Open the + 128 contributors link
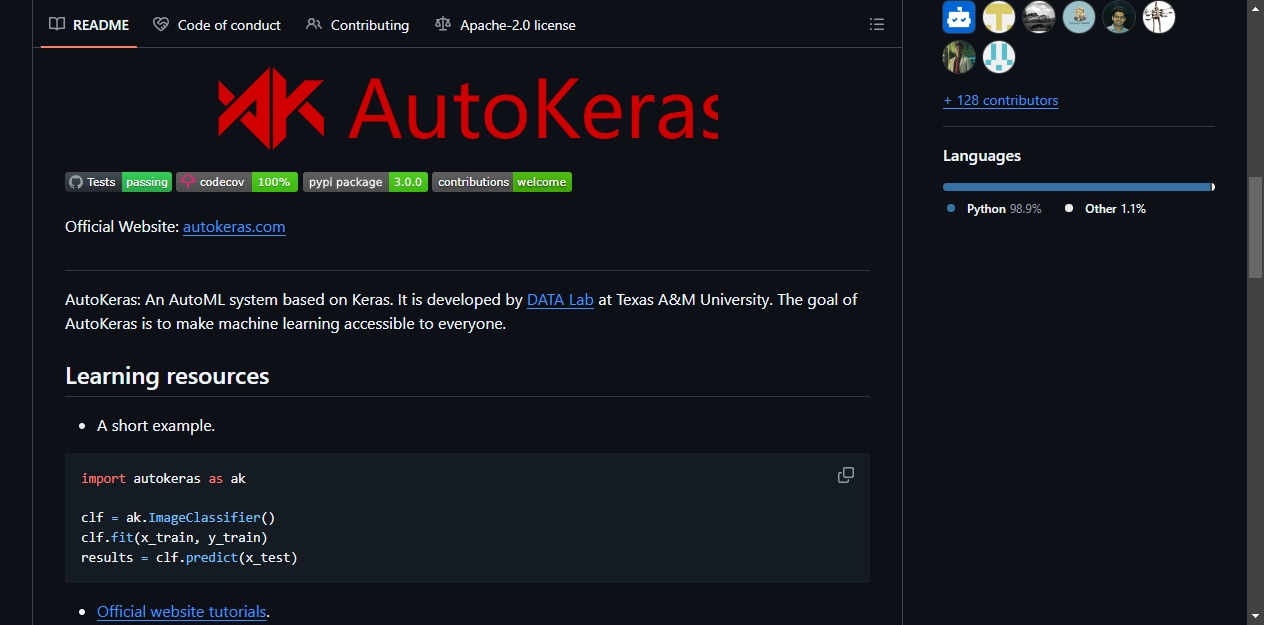Screen dimensions: 1264x625 click(1000, 100)
